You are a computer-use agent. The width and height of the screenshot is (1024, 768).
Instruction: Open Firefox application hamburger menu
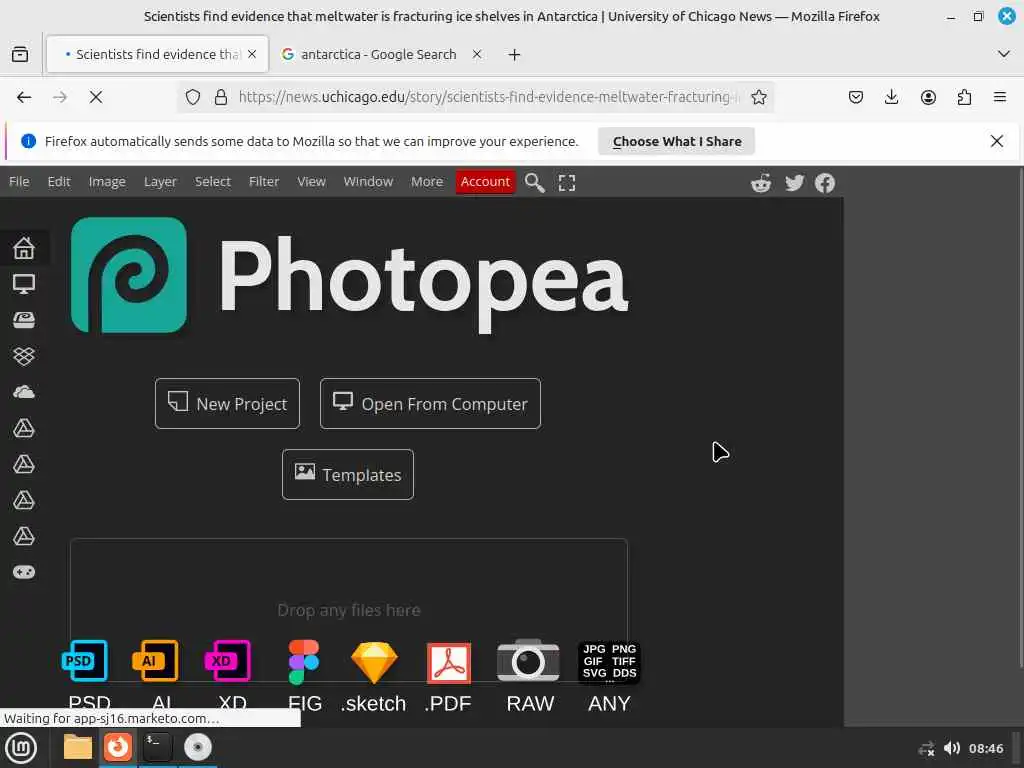click(1000, 97)
